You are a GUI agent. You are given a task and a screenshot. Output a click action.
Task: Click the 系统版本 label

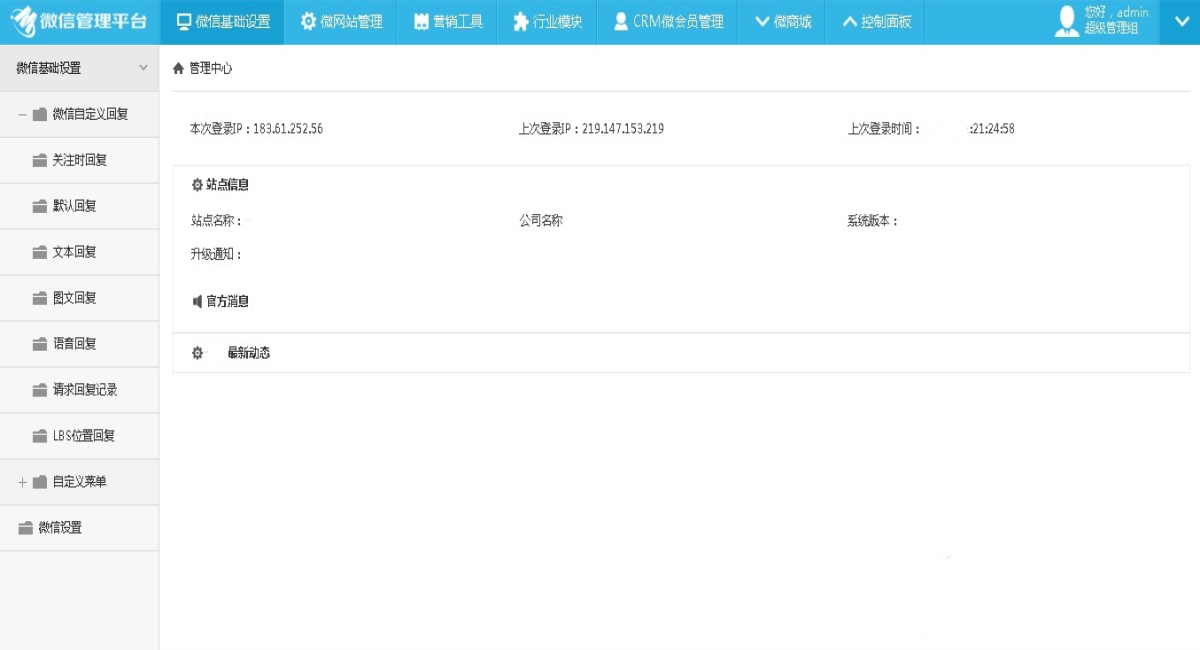[x=873, y=221]
